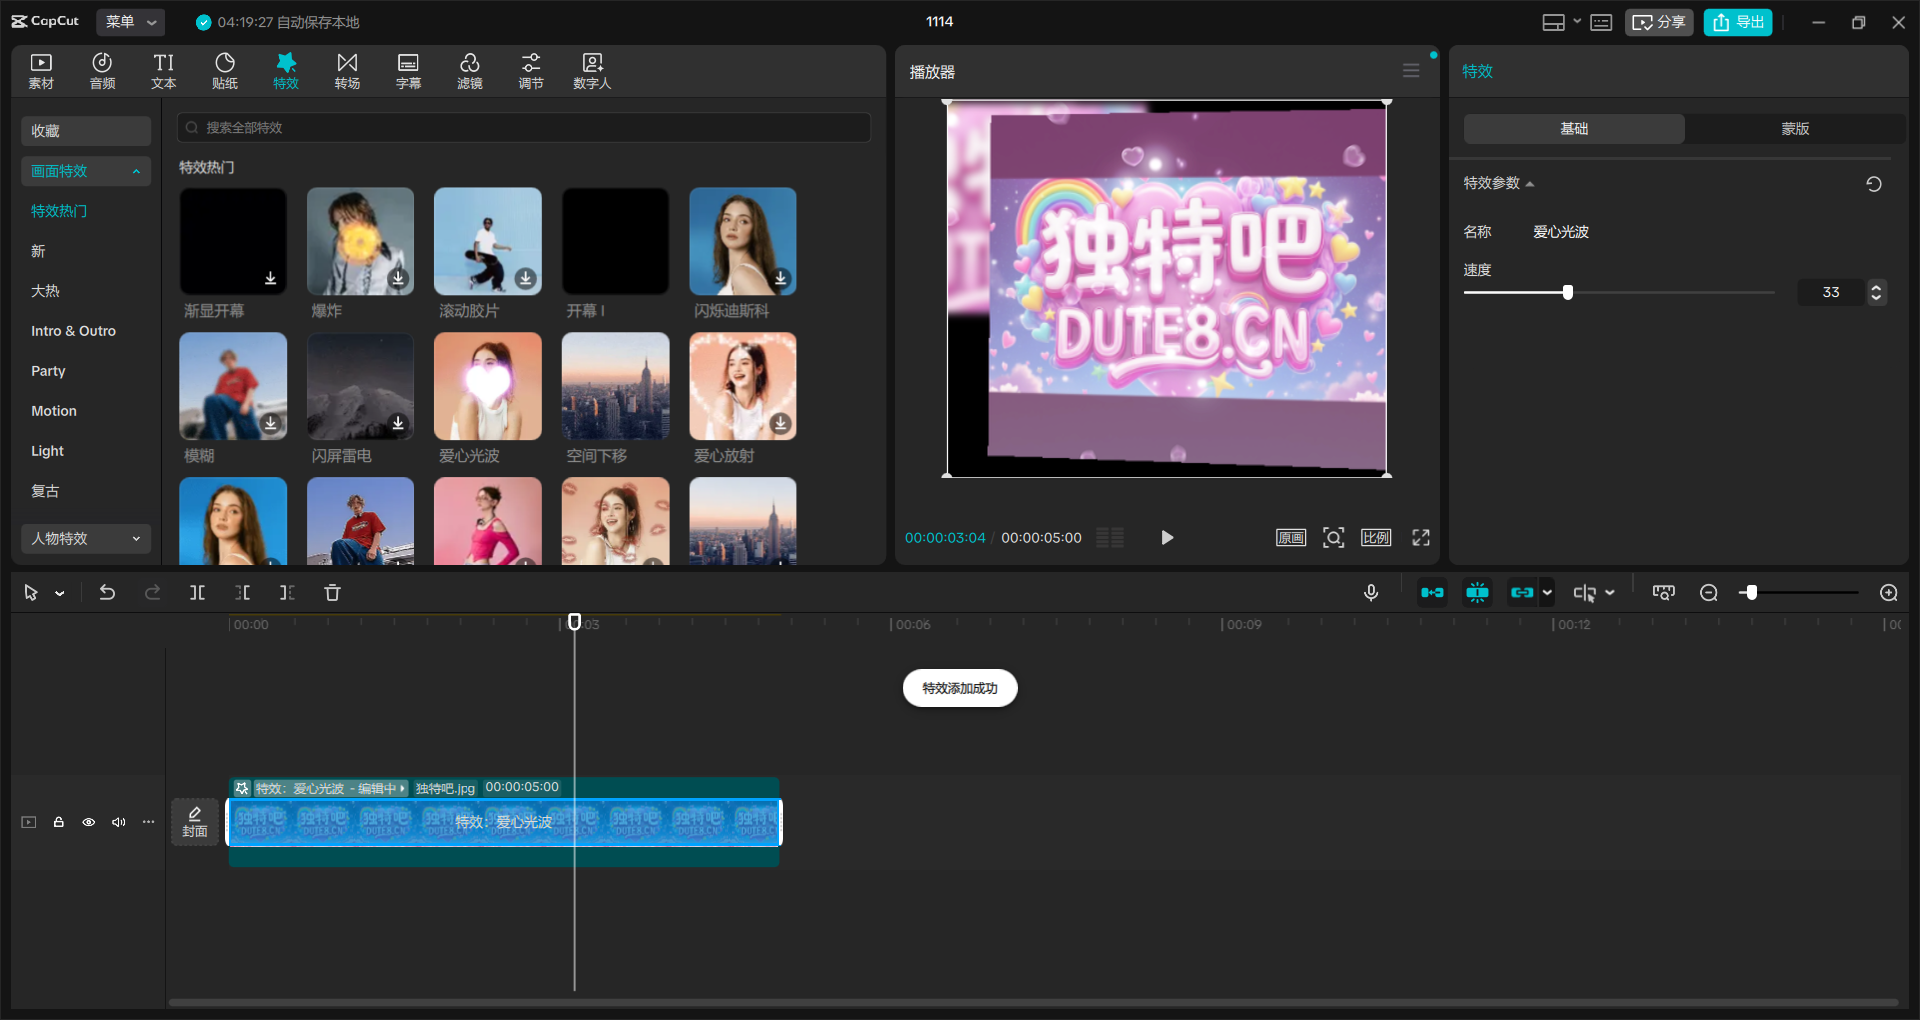Click the microphone recording icon above timeline
Viewport: 1920px width, 1020px height.
[x=1371, y=592]
